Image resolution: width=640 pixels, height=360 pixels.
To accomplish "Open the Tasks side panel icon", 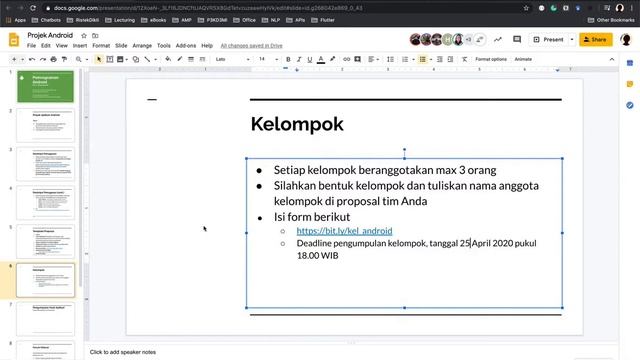I will (x=630, y=105).
